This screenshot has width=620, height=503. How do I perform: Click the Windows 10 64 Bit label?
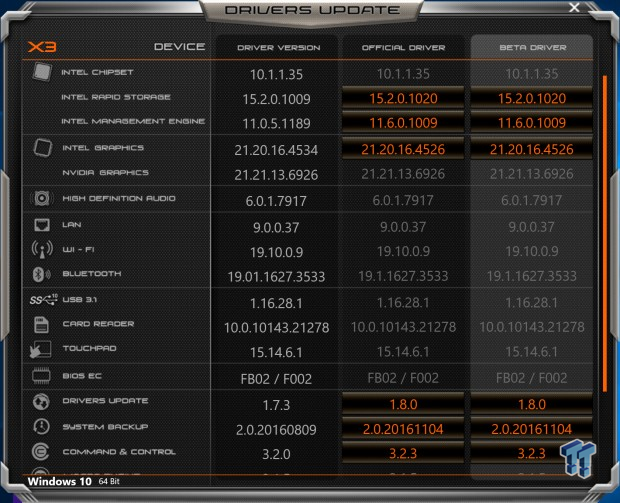[74, 481]
